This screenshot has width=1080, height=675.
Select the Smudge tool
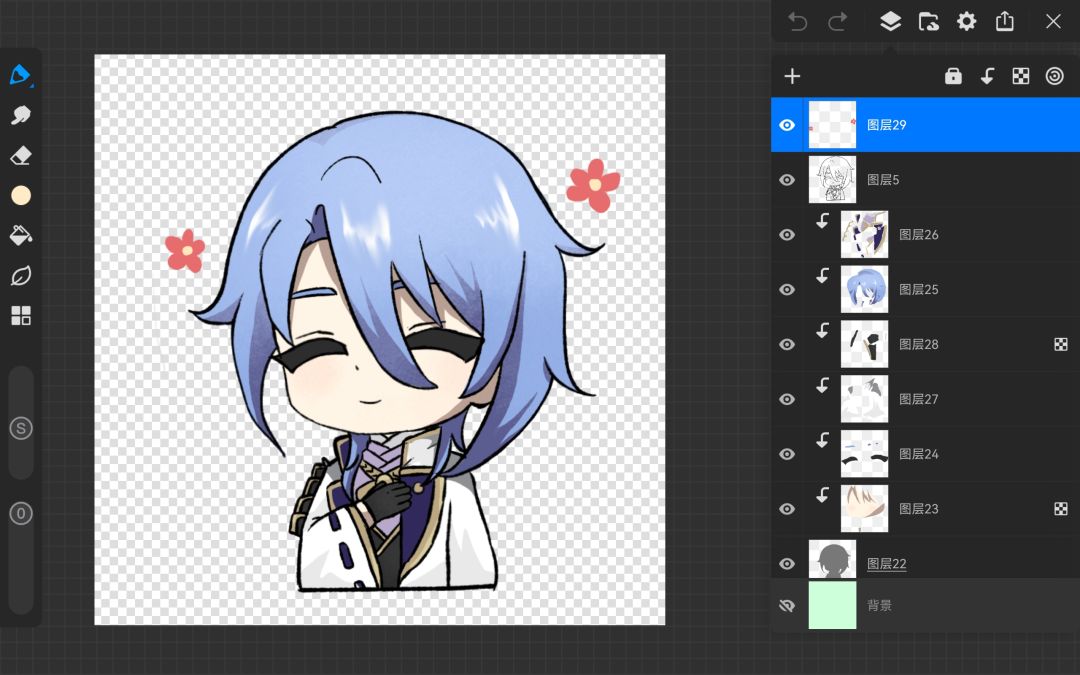pyautogui.click(x=21, y=114)
